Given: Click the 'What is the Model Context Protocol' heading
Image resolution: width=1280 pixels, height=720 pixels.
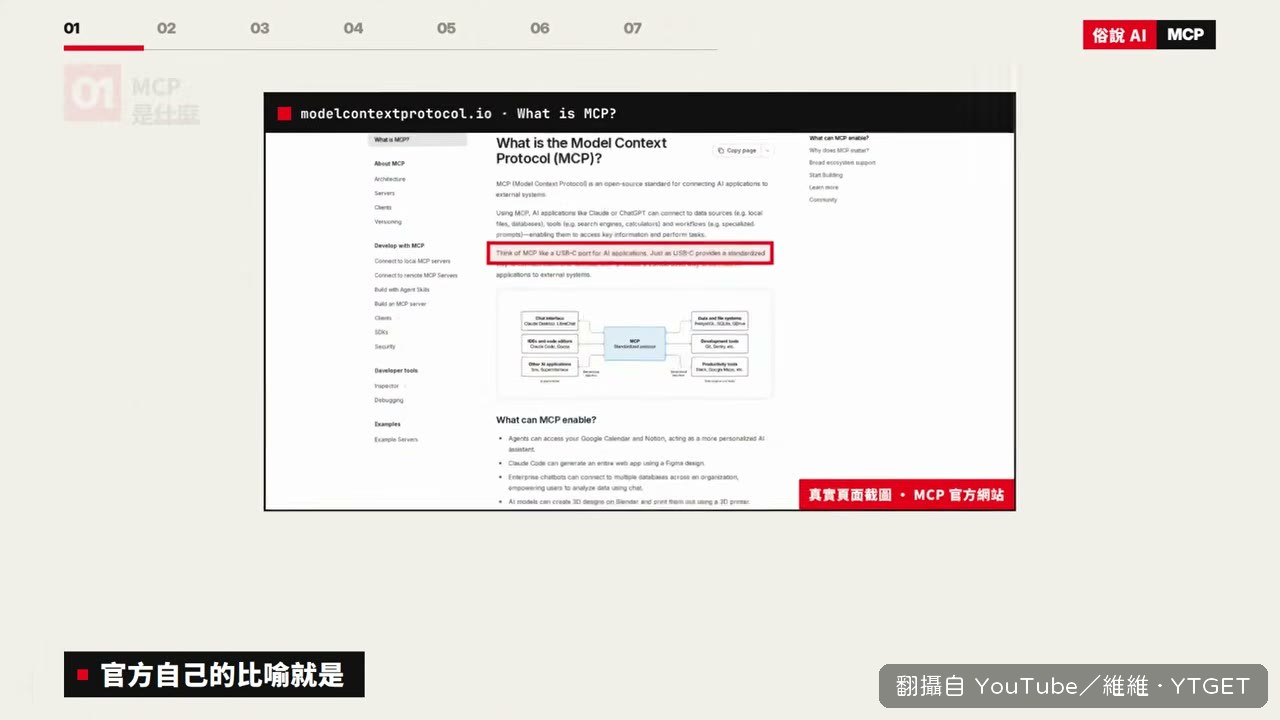Looking at the screenshot, I should point(581,151).
